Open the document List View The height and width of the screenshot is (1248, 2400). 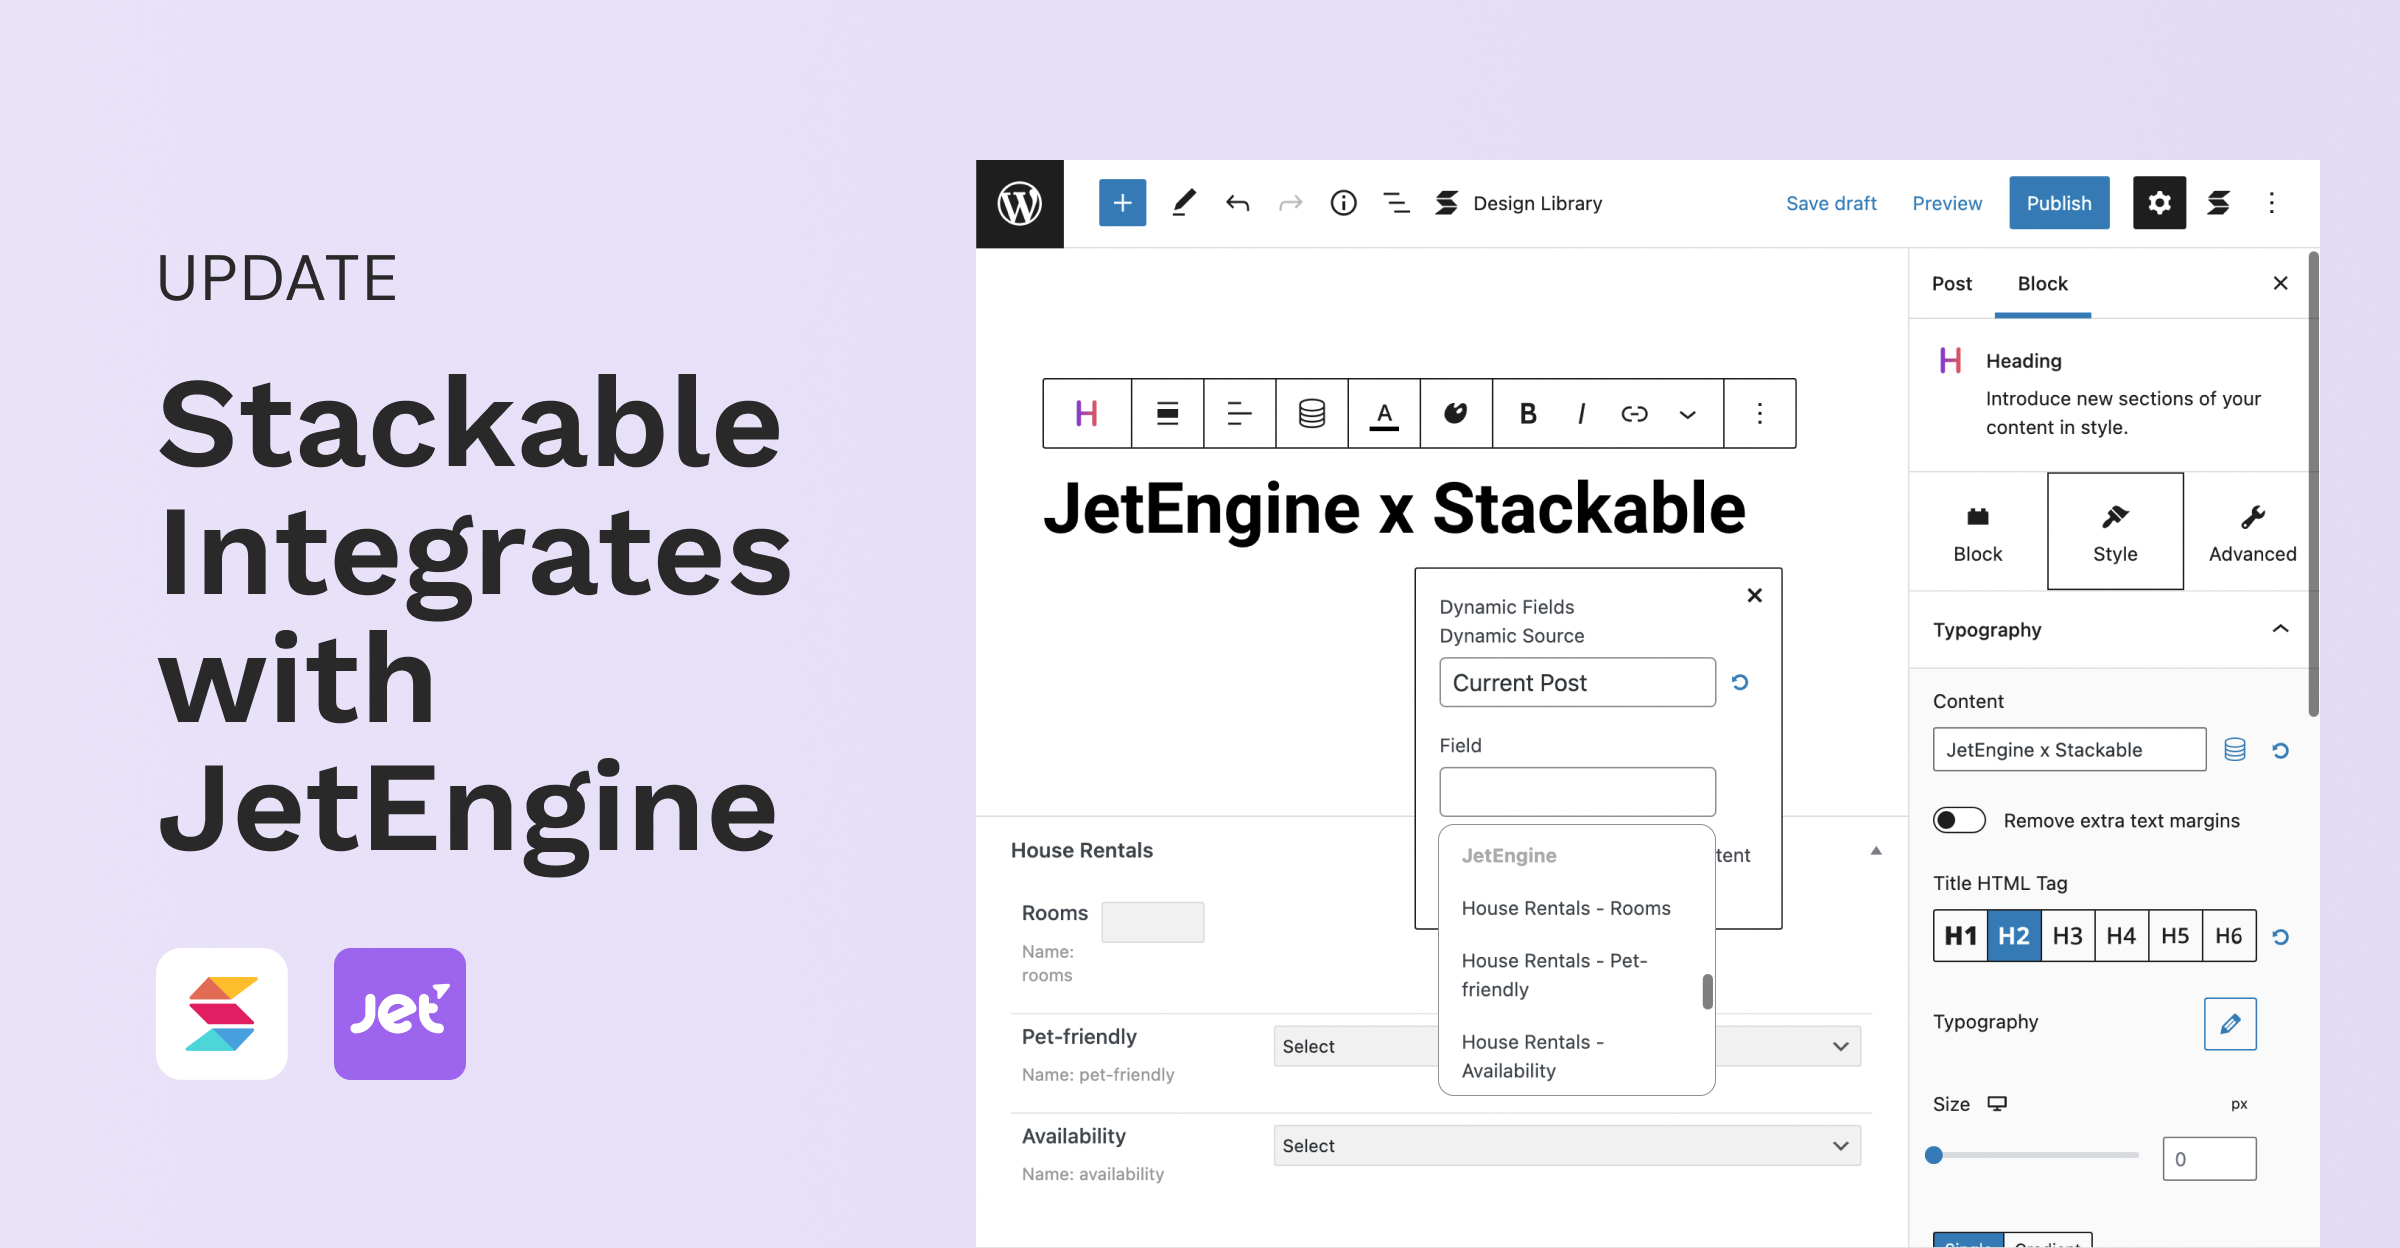tap(1396, 203)
